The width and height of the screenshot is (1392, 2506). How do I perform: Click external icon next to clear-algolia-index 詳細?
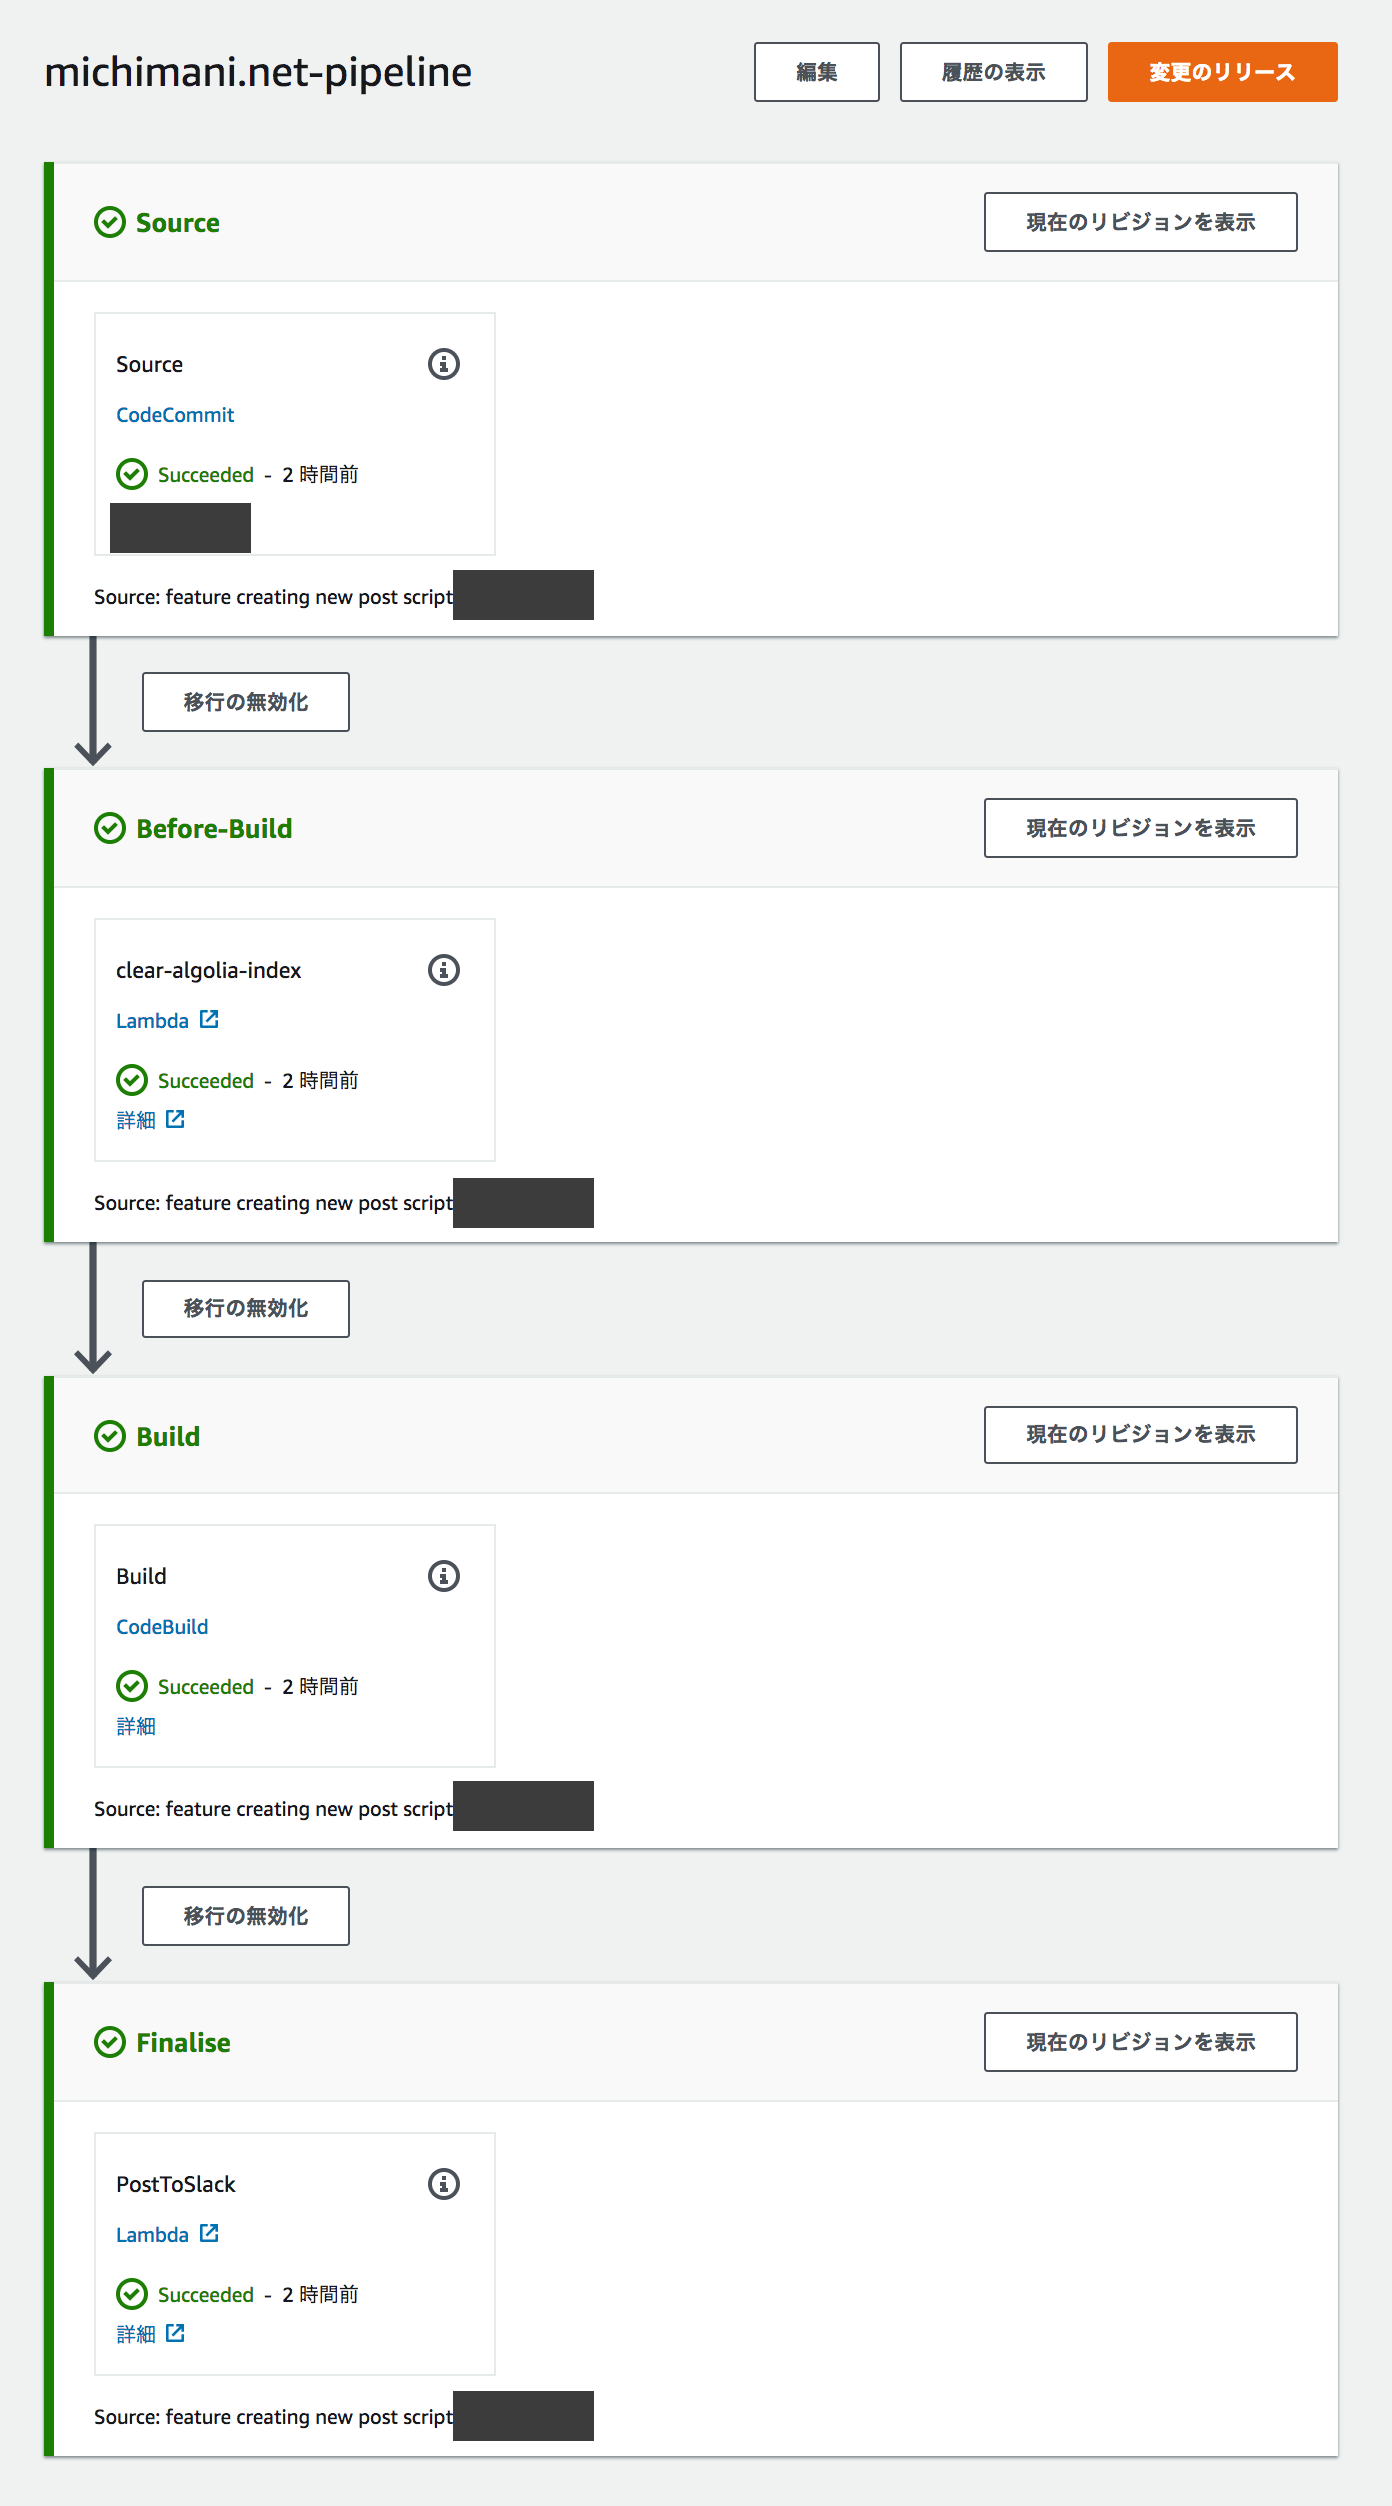point(175,1119)
